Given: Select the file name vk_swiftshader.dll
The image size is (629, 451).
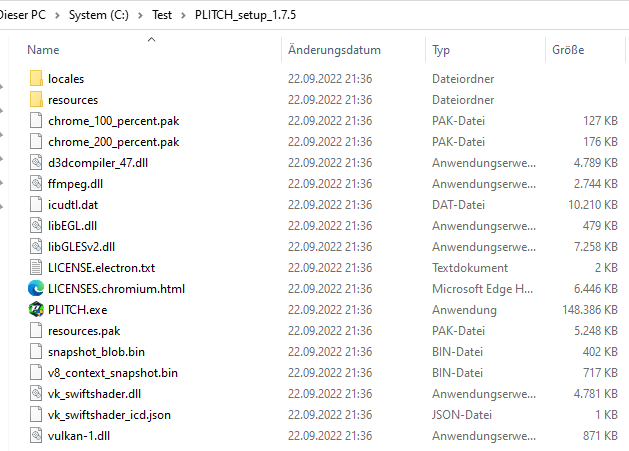Looking at the screenshot, I should tap(94, 394).
